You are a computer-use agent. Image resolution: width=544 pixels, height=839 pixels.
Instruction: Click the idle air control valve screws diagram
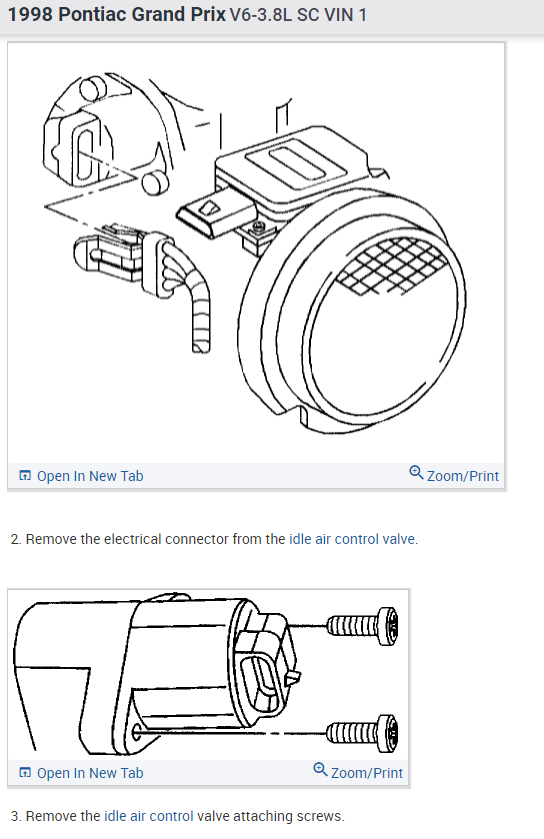pyautogui.click(x=209, y=675)
